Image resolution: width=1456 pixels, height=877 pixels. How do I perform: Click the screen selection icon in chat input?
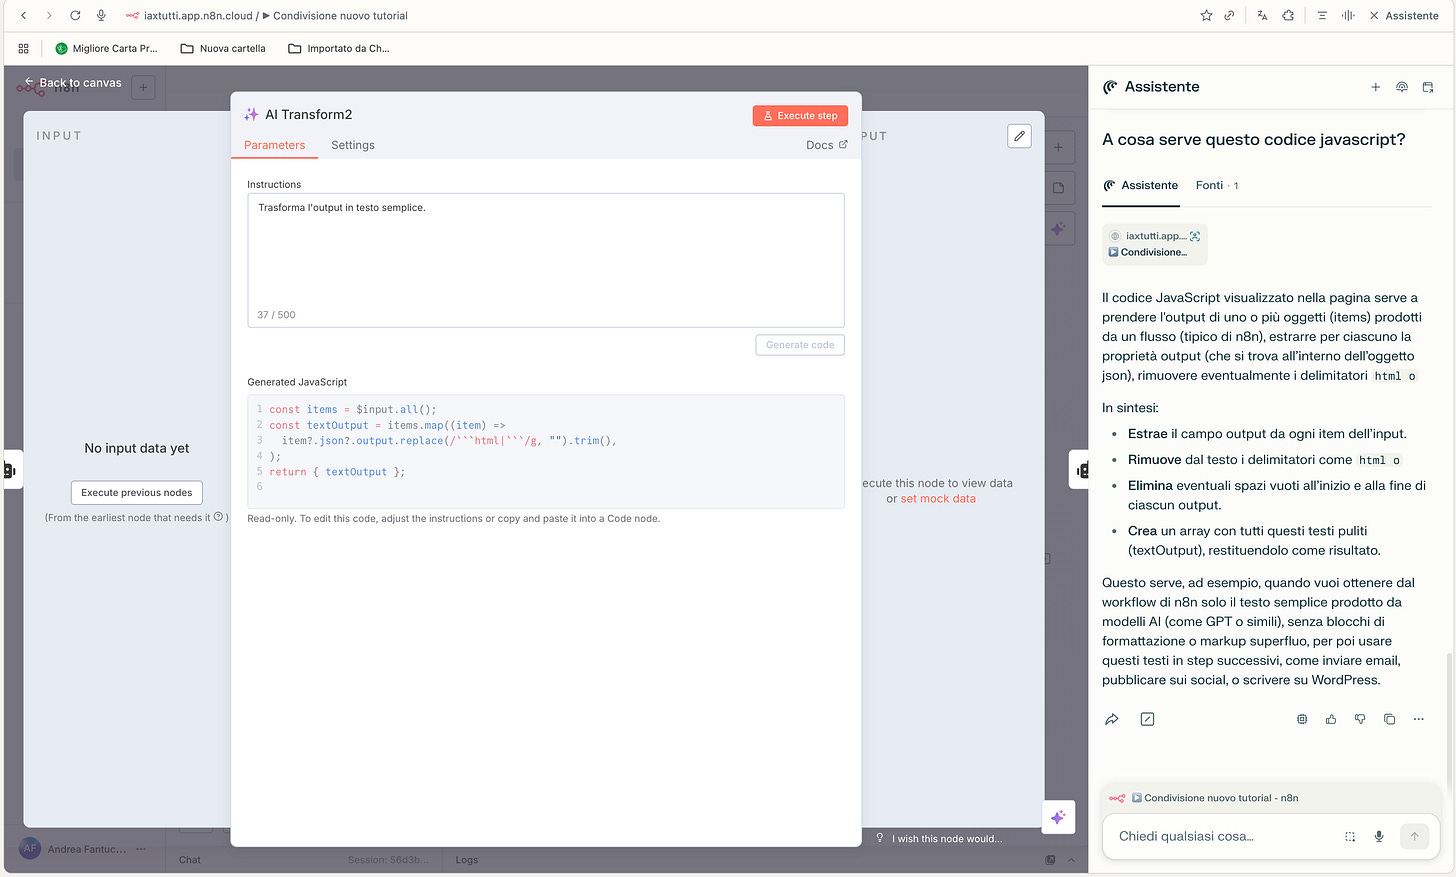(1350, 837)
